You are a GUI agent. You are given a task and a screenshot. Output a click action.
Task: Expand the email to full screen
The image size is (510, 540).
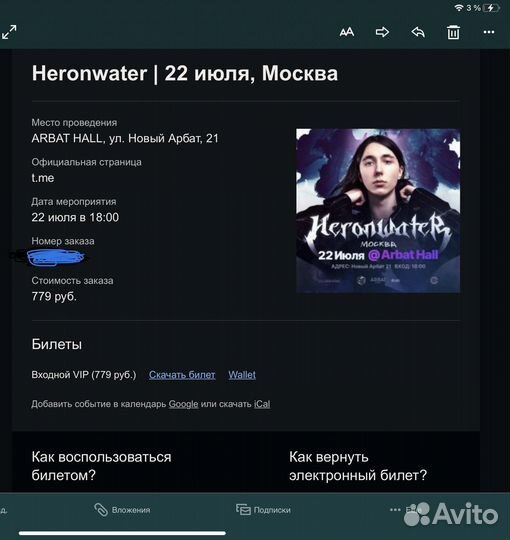point(9,32)
